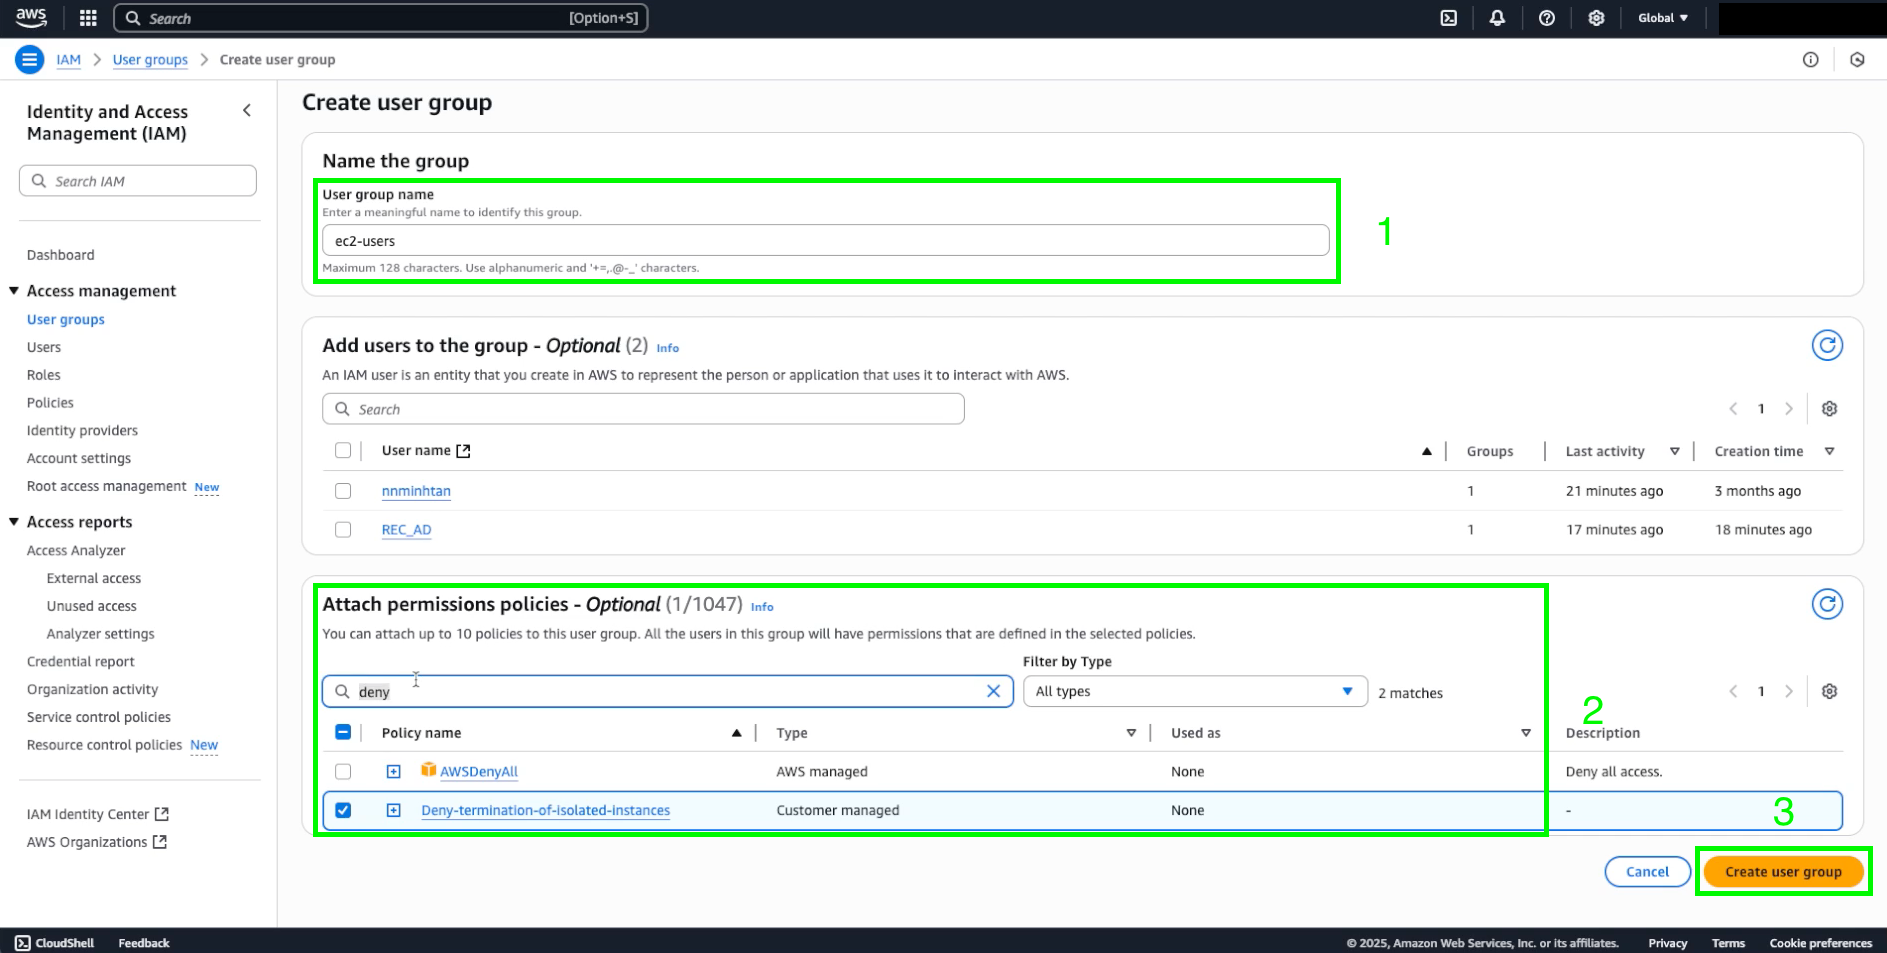1887x953 pixels.
Task: Open the Feedback link in the footer
Action: pos(144,943)
